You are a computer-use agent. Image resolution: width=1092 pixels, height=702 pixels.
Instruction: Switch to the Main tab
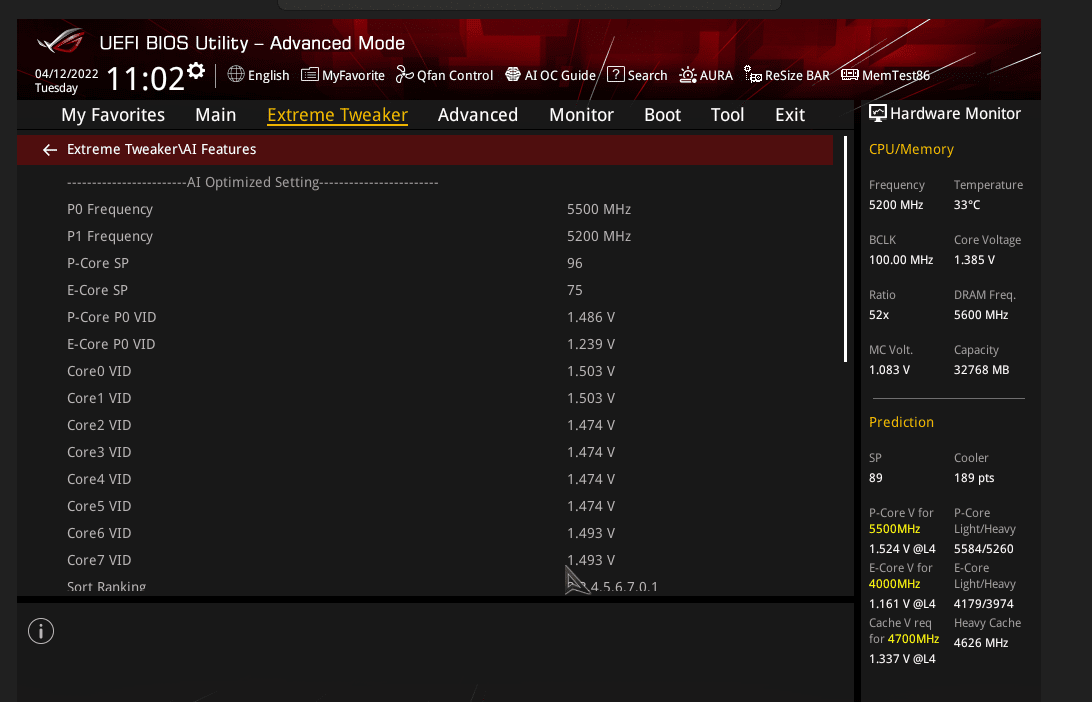pos(216,115)
